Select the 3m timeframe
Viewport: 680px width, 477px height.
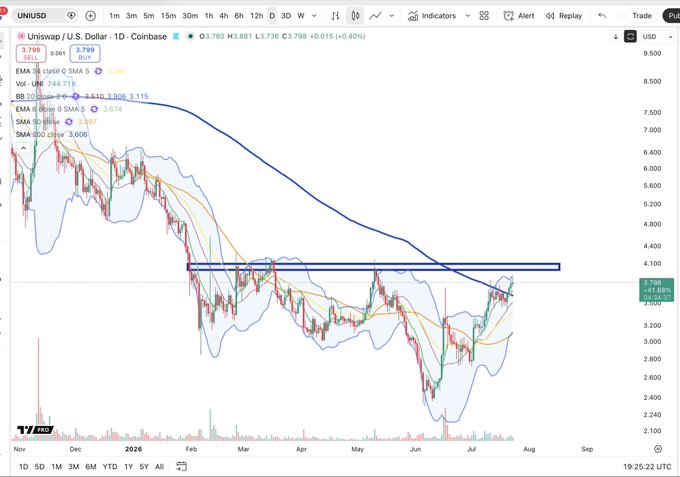[131, 16]
